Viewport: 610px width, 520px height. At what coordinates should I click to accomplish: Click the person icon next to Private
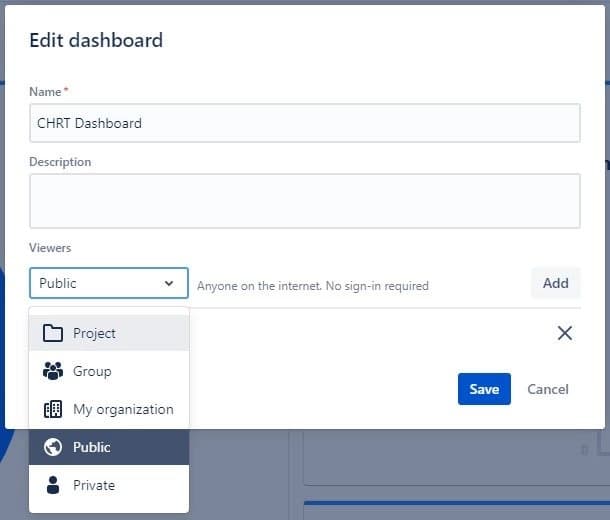point(53,485)
